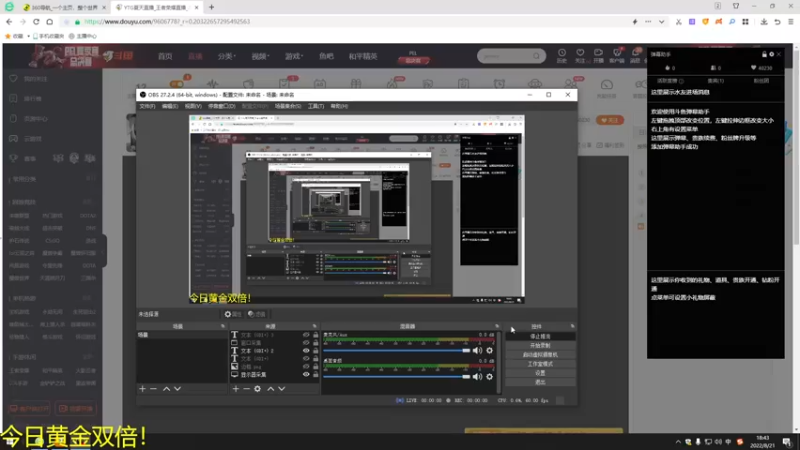Lock the danmu assistant window with padlock icon
800x450 pixels.
pyautogui.click(x=764, y=54)
